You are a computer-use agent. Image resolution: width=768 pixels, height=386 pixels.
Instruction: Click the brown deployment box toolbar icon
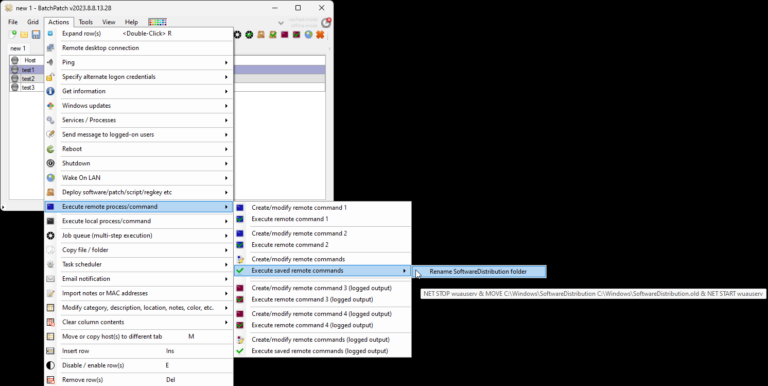[x=261, y=34]
